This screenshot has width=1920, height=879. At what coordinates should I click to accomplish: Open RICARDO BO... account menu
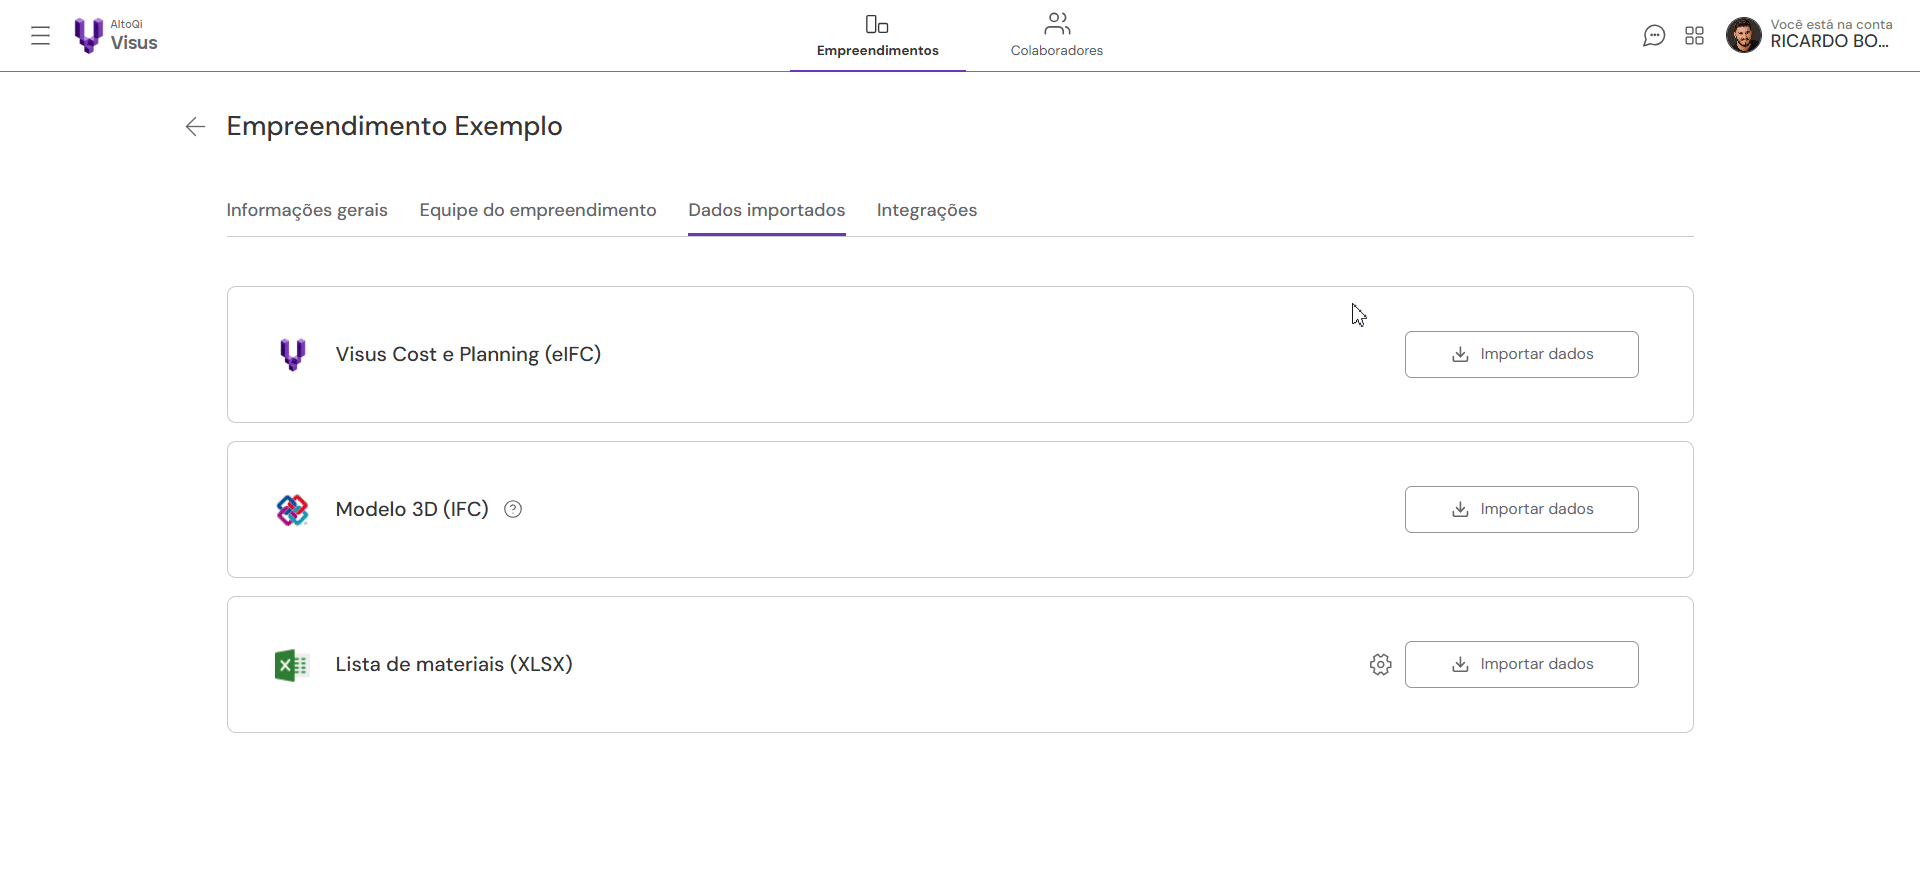pos(1830,34)
